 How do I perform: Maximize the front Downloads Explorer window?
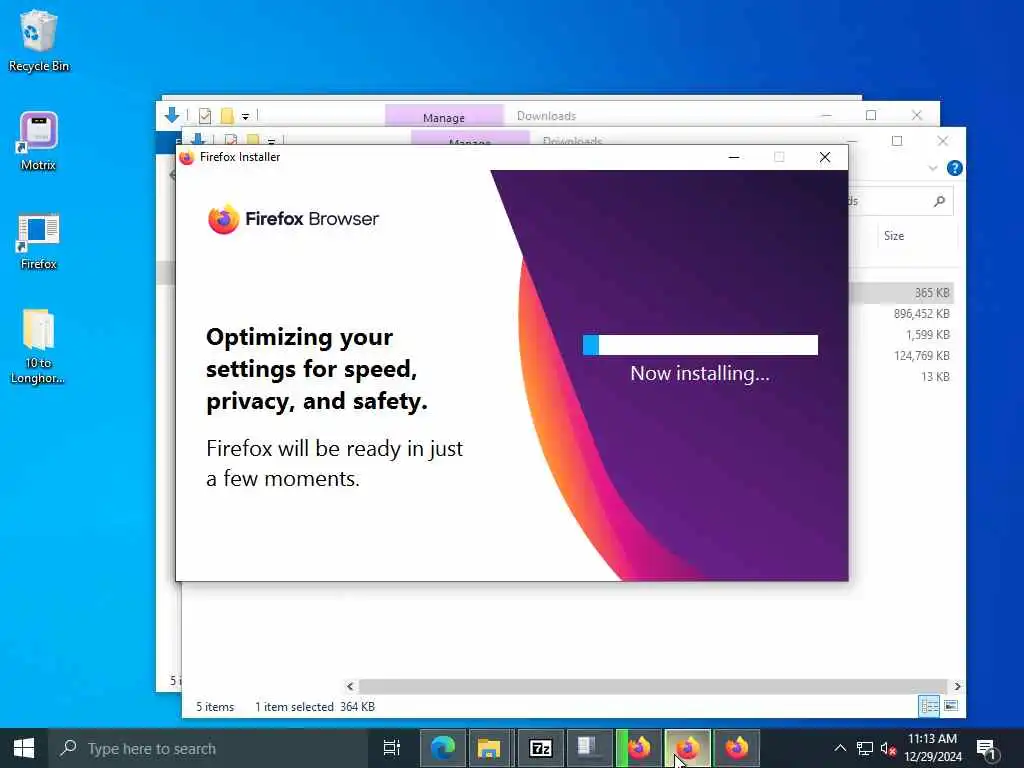click(897, 140)
